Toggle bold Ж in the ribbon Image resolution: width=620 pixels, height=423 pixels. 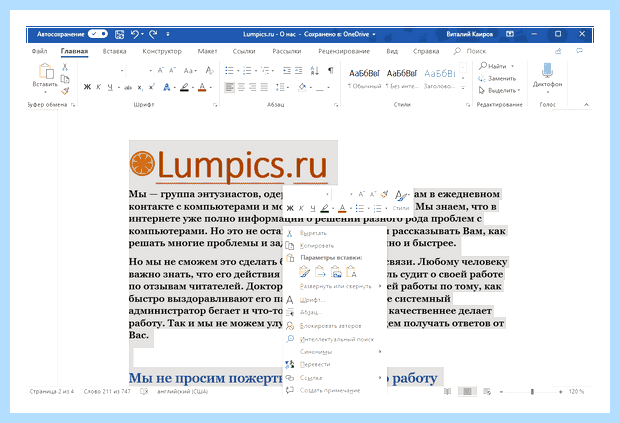pyautogui.click(x=87, y=87)
